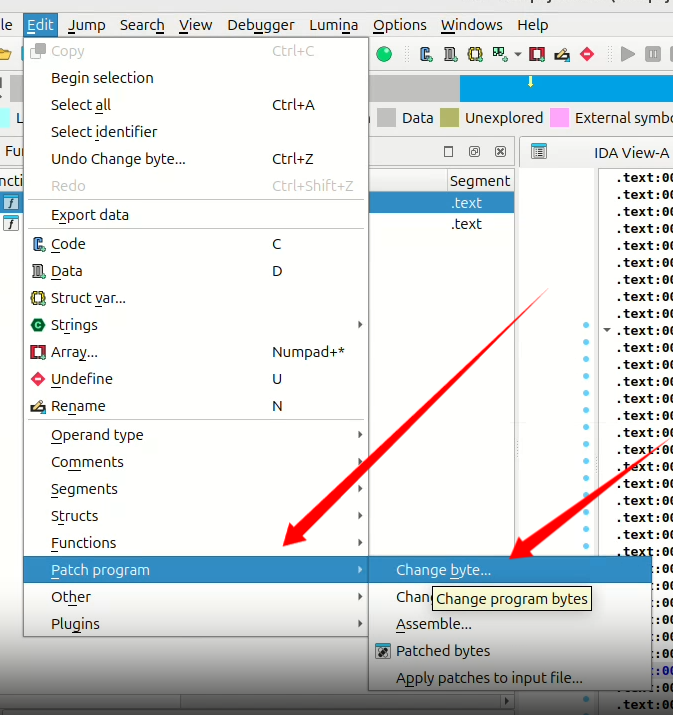Open the Jump menu
The height and width of the screenshot is (715, 673).
[x=87, y=25]
